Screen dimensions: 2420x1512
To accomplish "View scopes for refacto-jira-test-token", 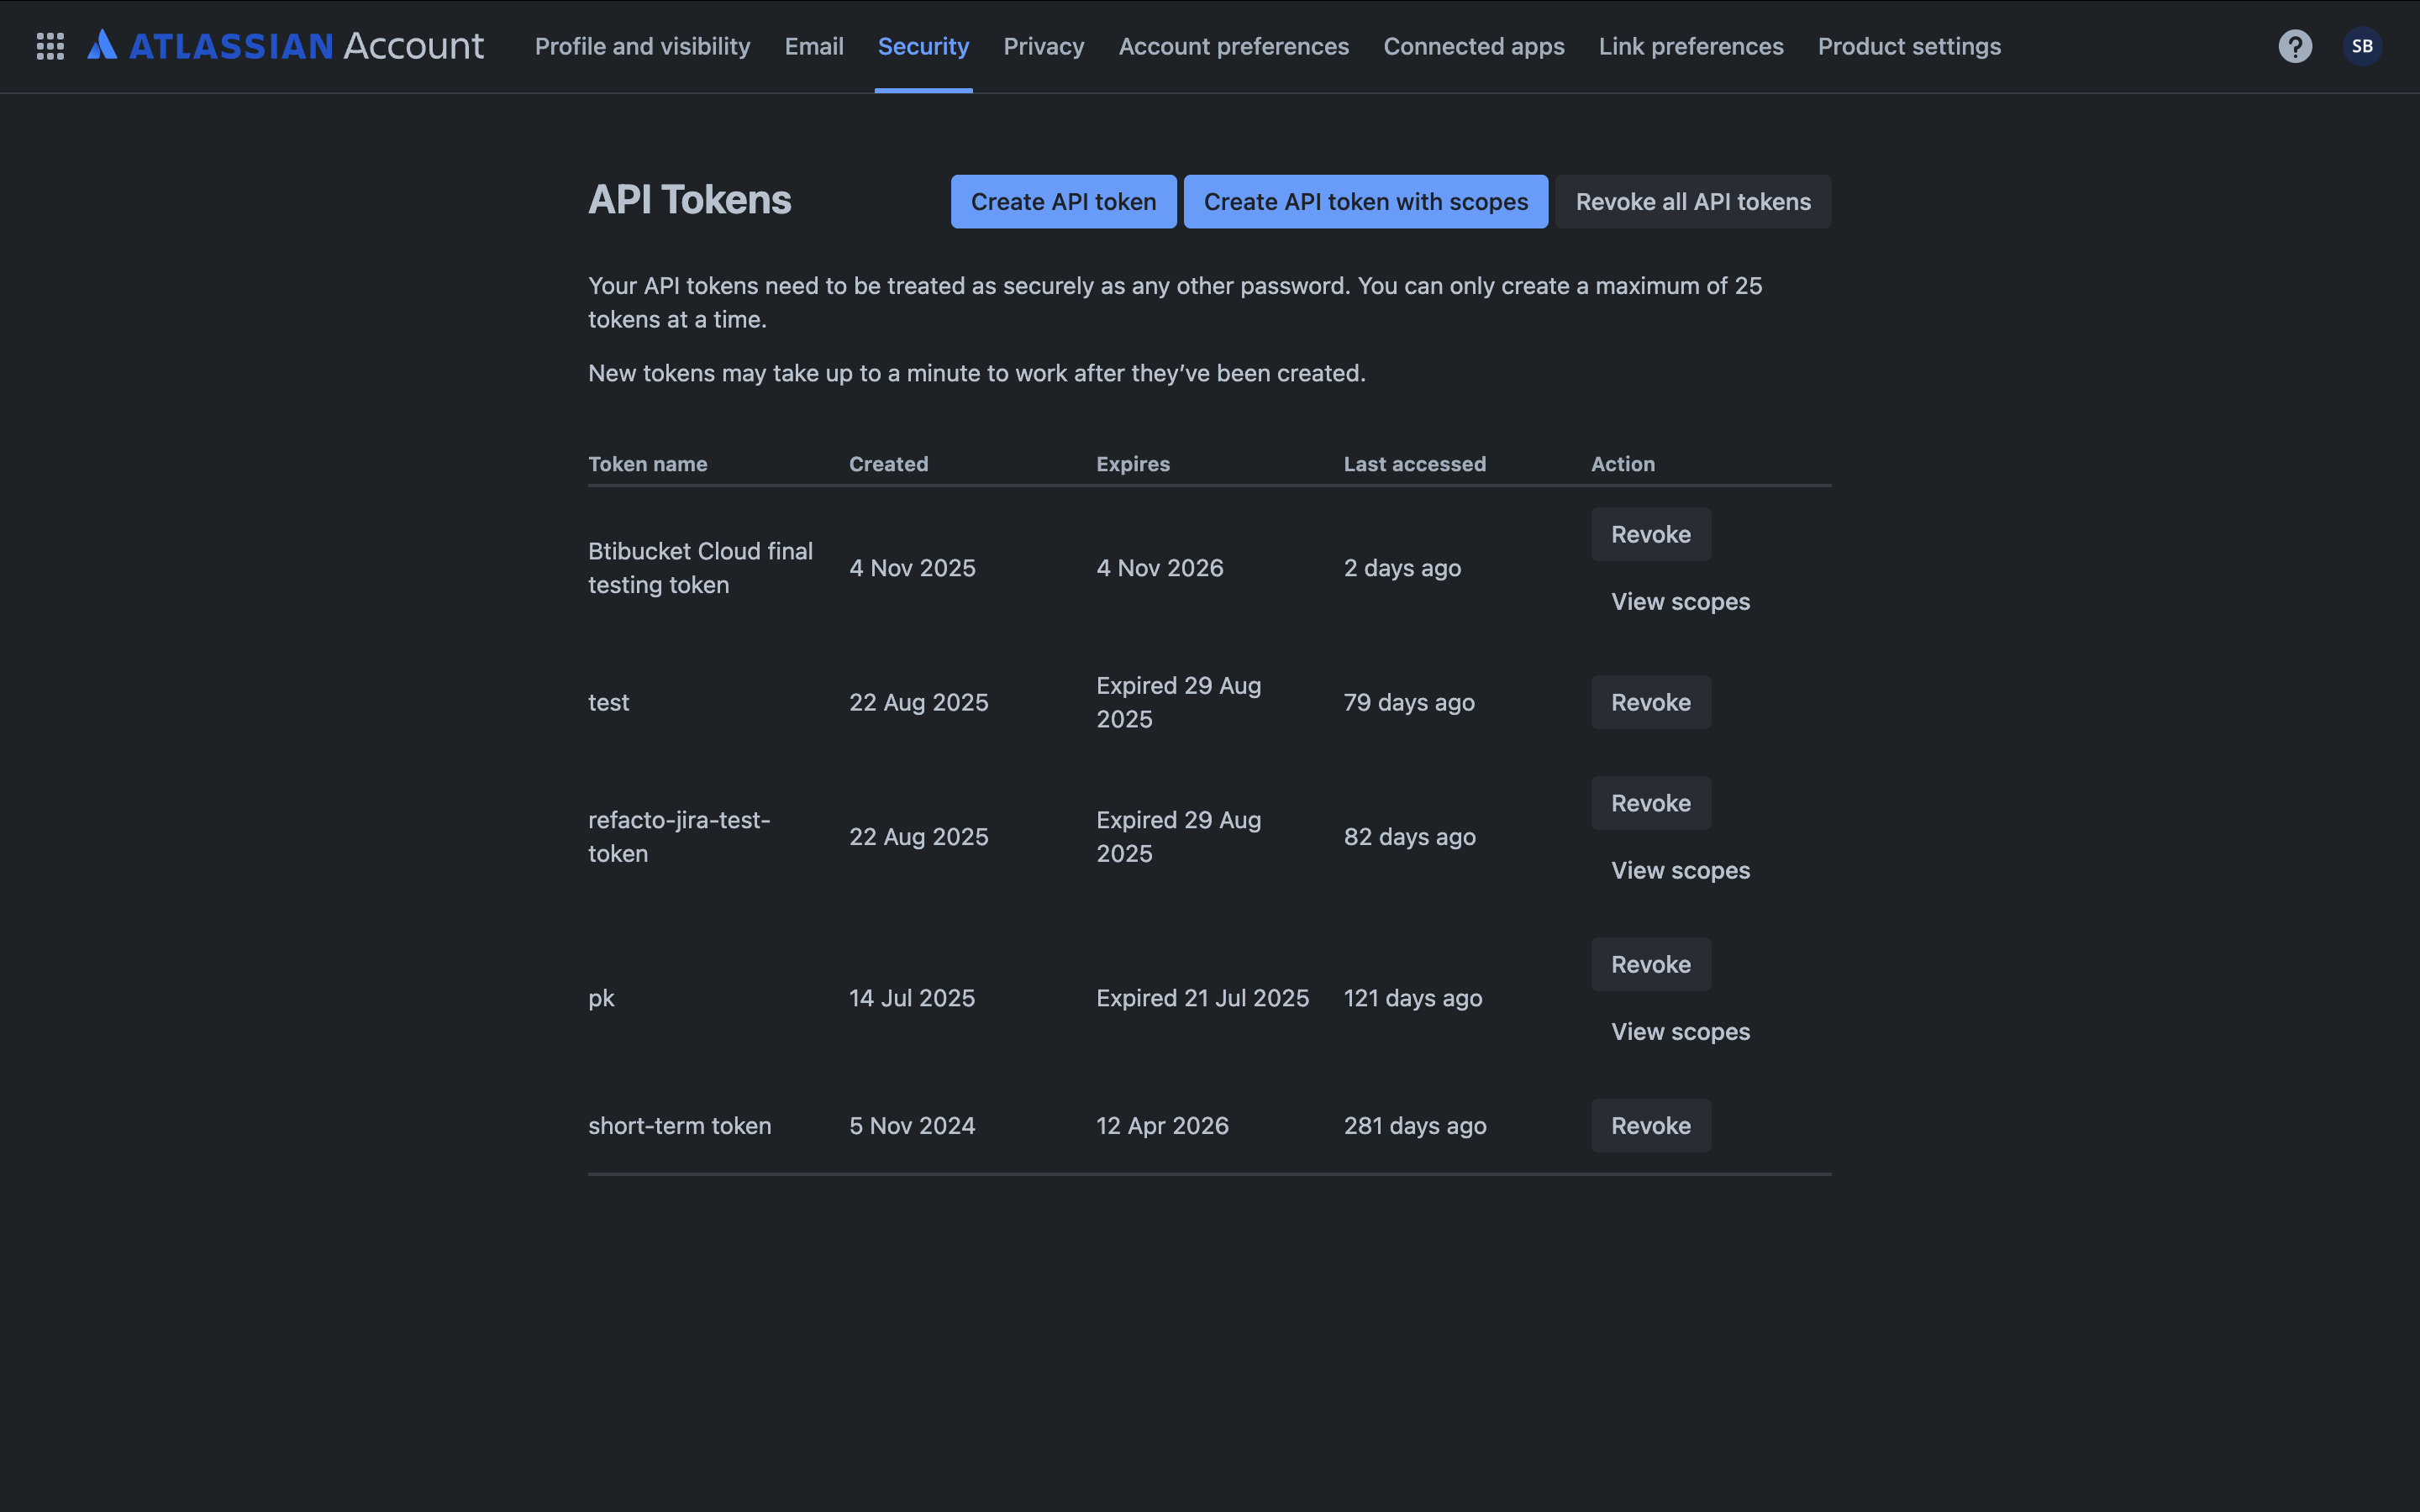I will point(1679,869).
